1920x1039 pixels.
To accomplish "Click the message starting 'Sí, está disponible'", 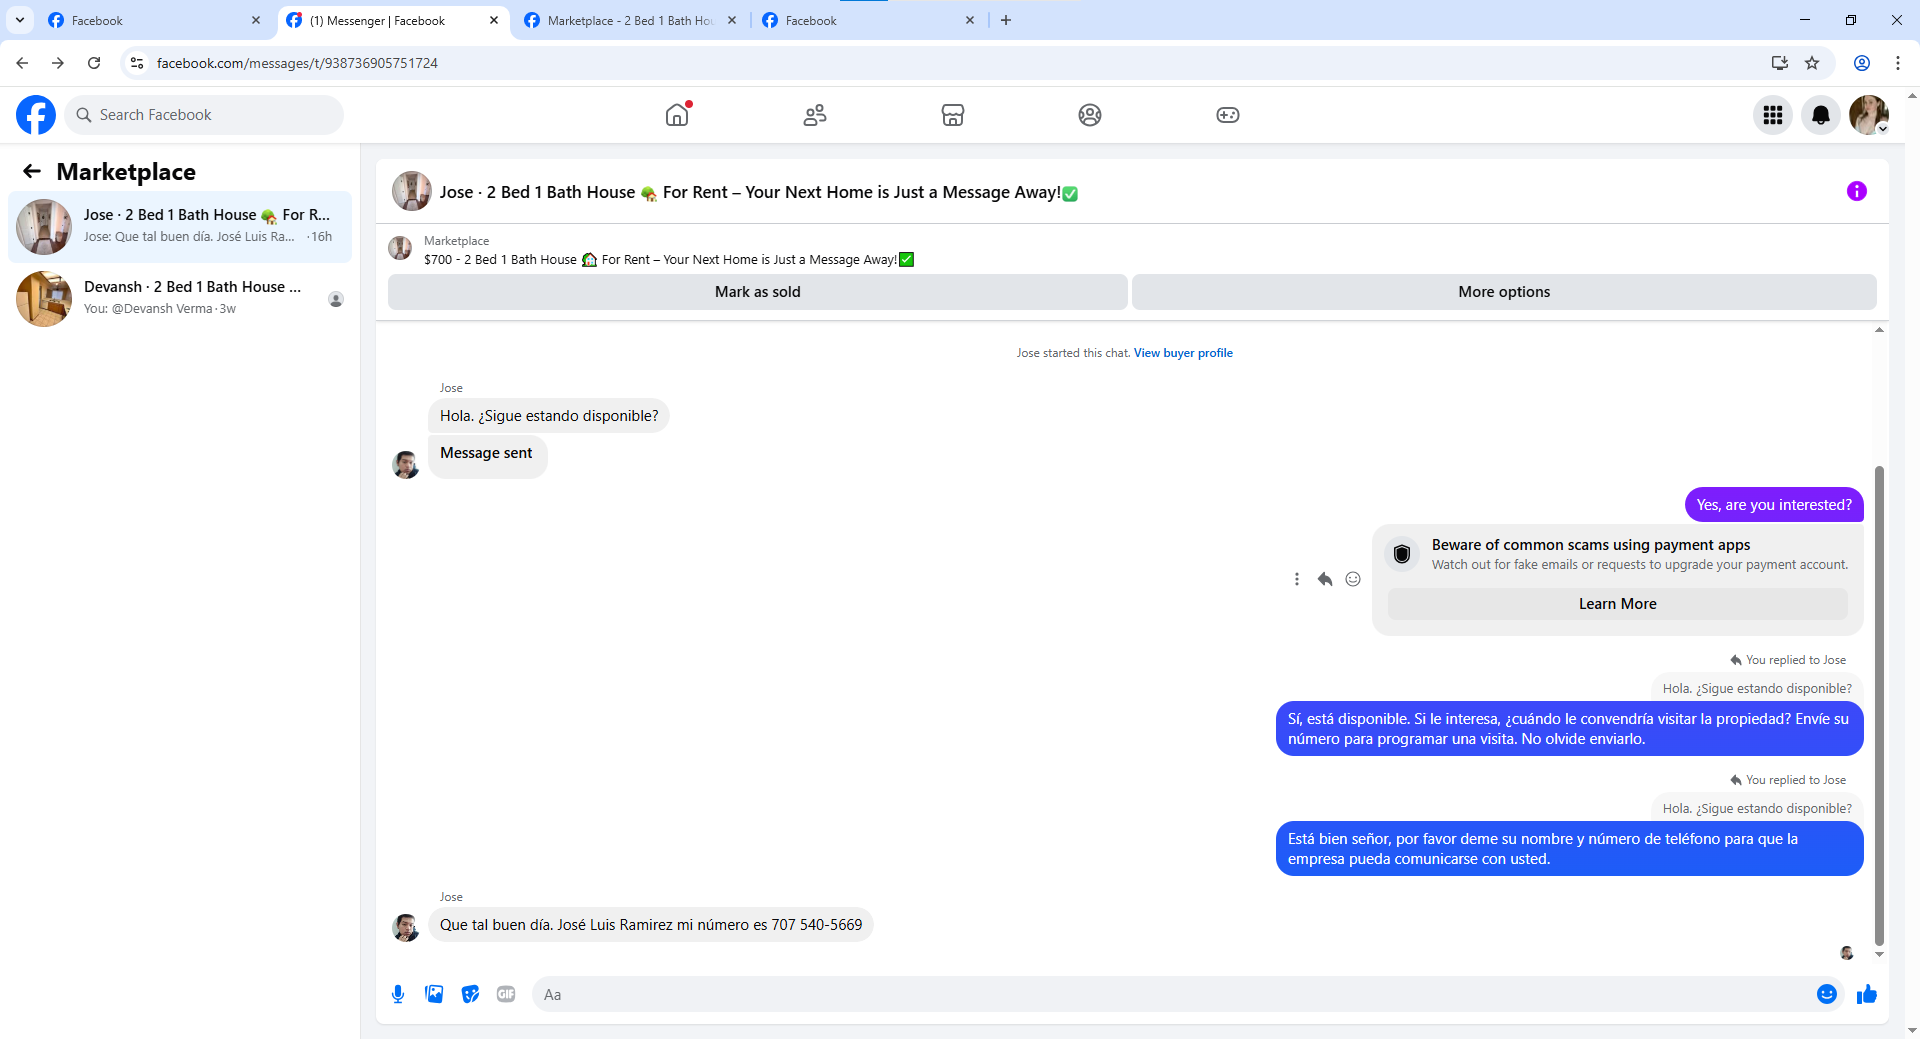I will [x=1569, y=729].
